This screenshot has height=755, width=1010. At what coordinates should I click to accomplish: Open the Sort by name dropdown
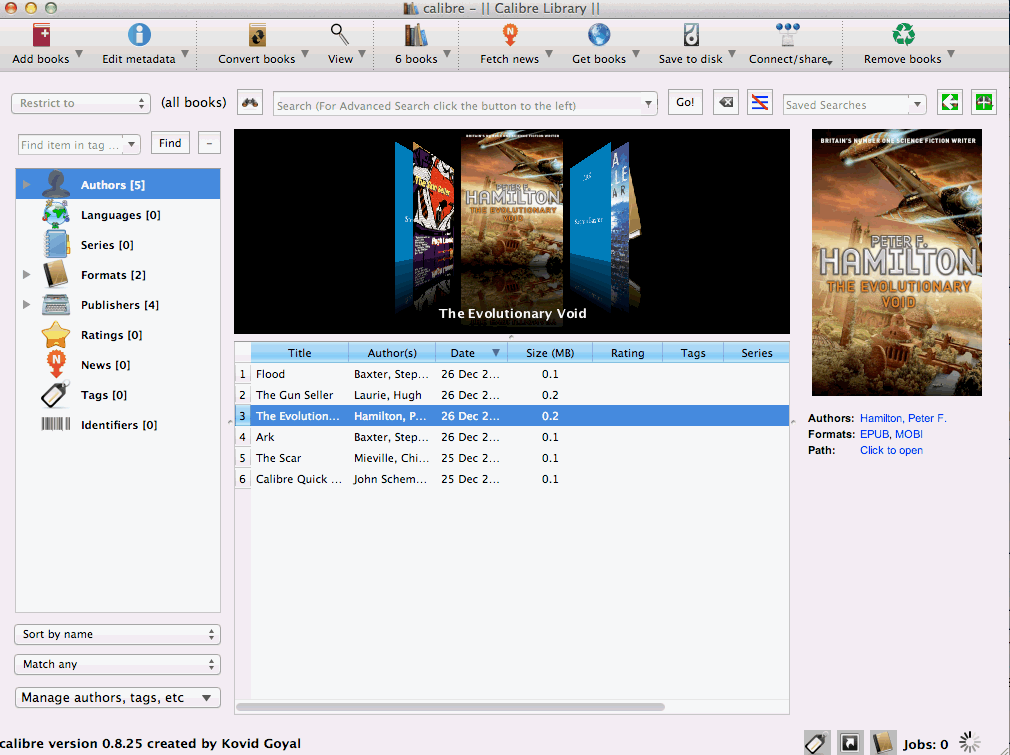pos(117,634)
